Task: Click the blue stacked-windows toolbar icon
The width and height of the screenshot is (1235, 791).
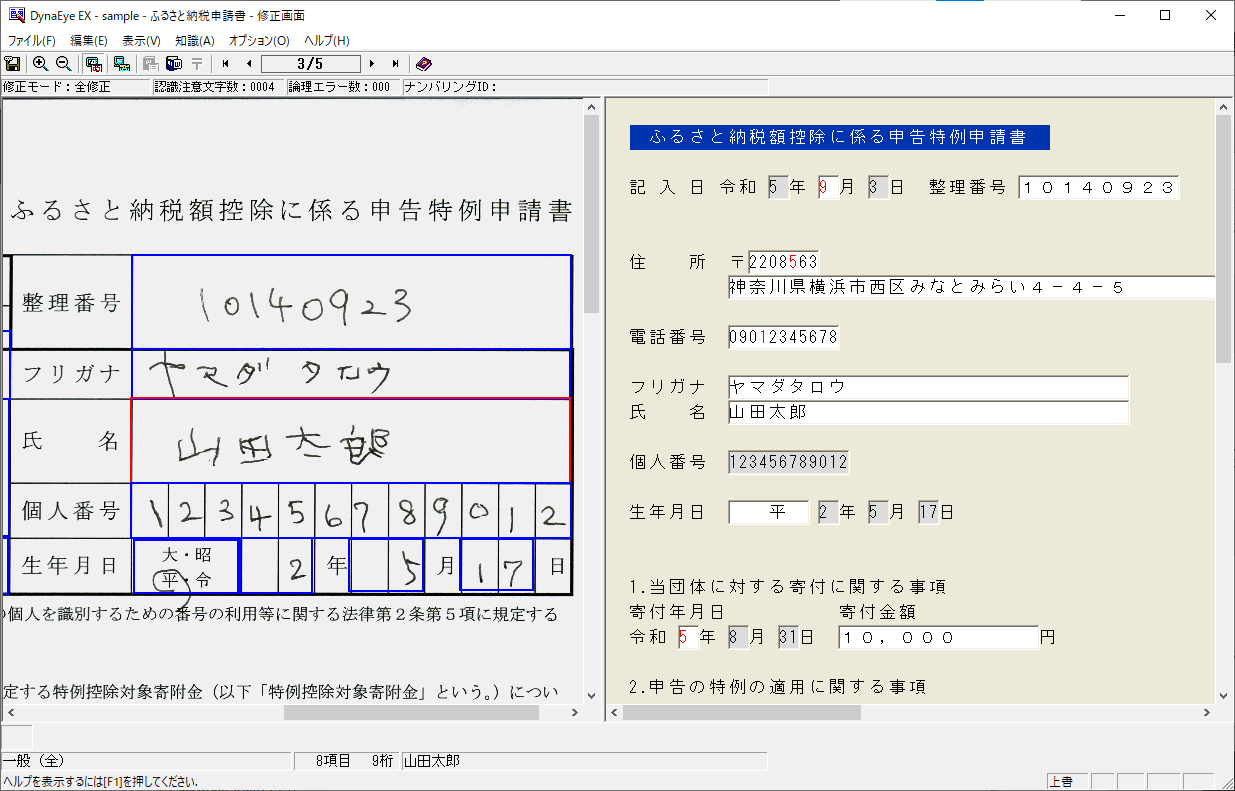Action: [173, 63]
